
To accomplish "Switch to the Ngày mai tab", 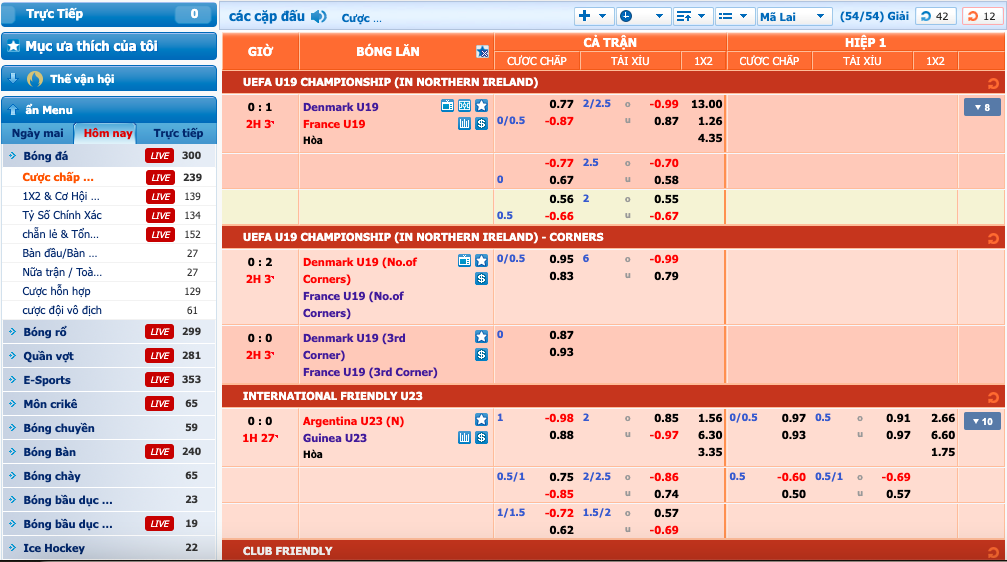I will (38, 134).
